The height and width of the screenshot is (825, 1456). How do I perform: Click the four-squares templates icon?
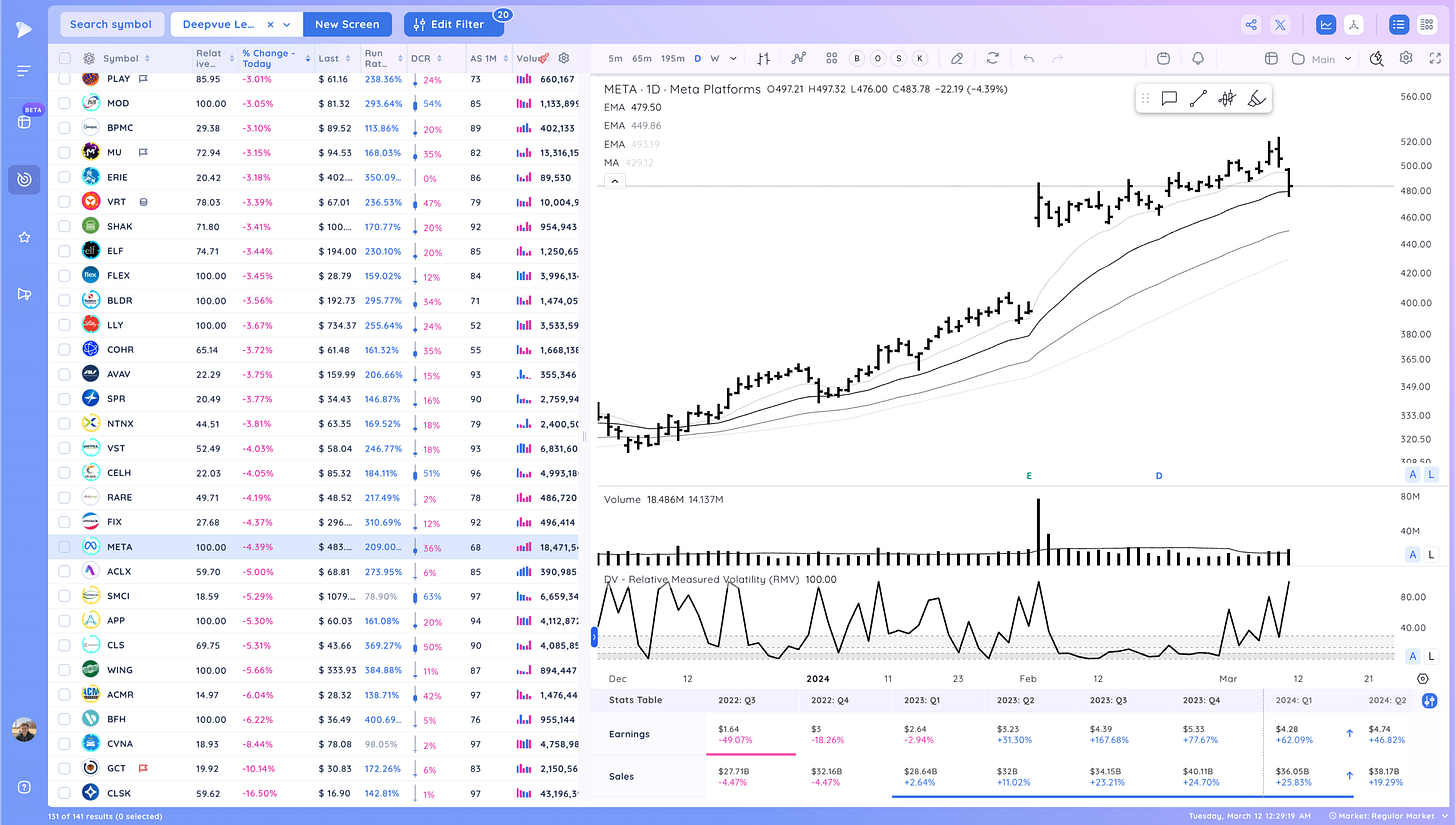(x=832, y=59)
